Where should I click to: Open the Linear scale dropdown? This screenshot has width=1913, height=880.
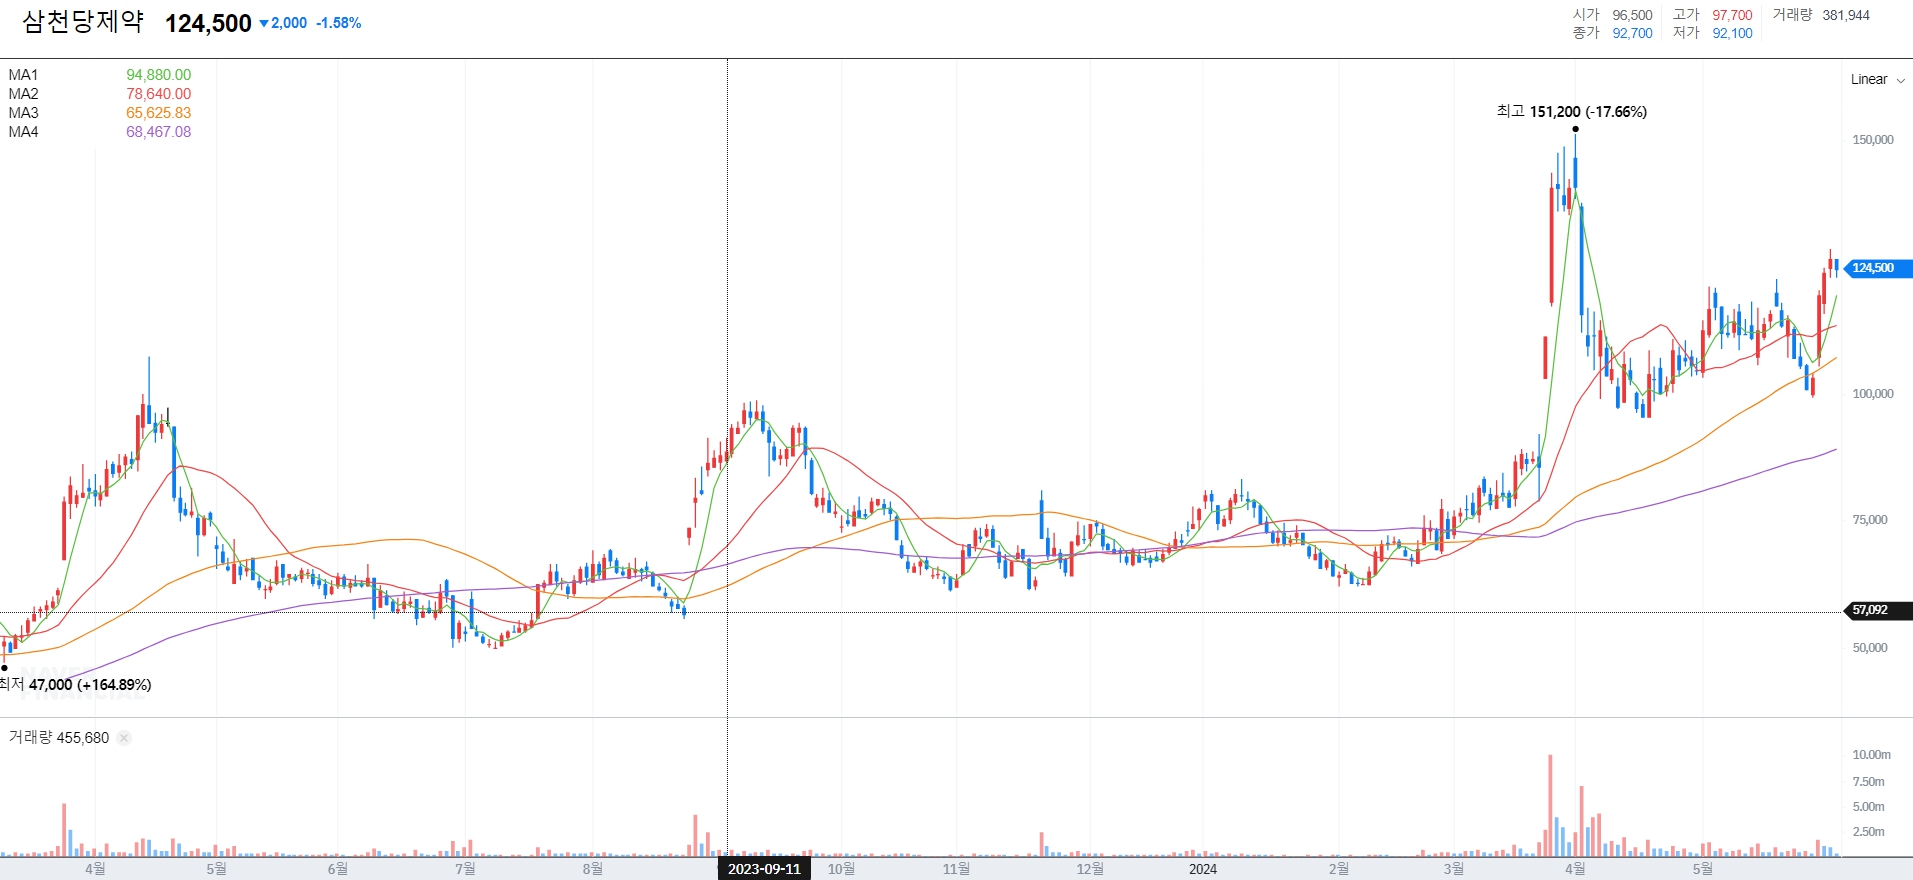[x=1877, y=80]
